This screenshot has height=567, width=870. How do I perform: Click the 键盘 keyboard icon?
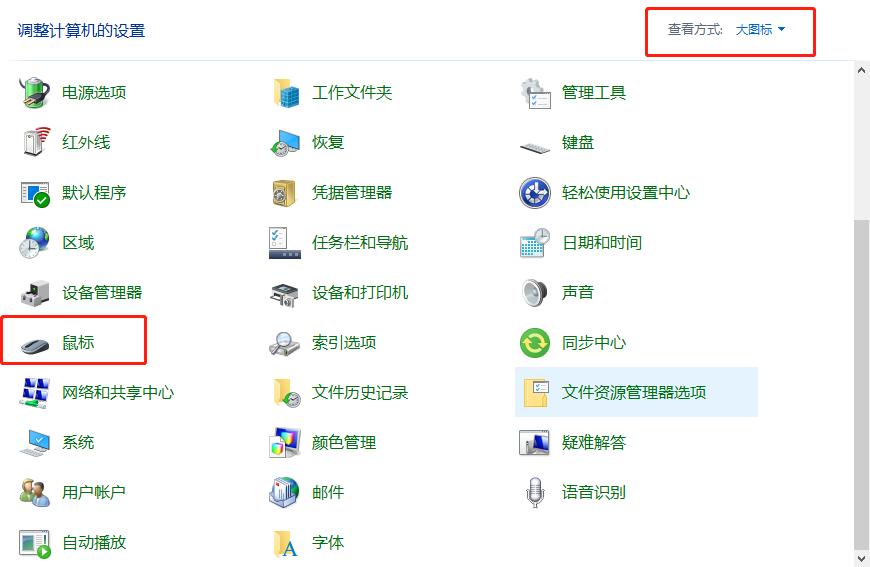click(535, 147)
